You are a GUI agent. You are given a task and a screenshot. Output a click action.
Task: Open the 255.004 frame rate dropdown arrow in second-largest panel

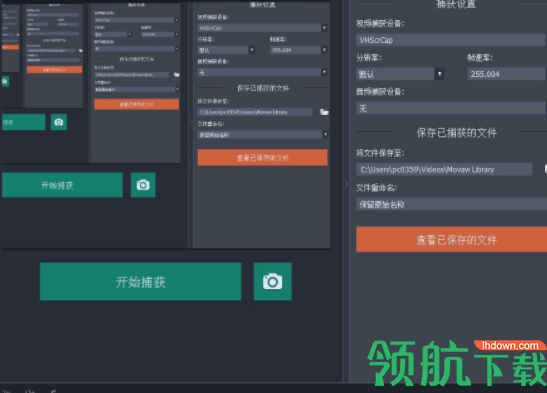[x=324, y=50]
